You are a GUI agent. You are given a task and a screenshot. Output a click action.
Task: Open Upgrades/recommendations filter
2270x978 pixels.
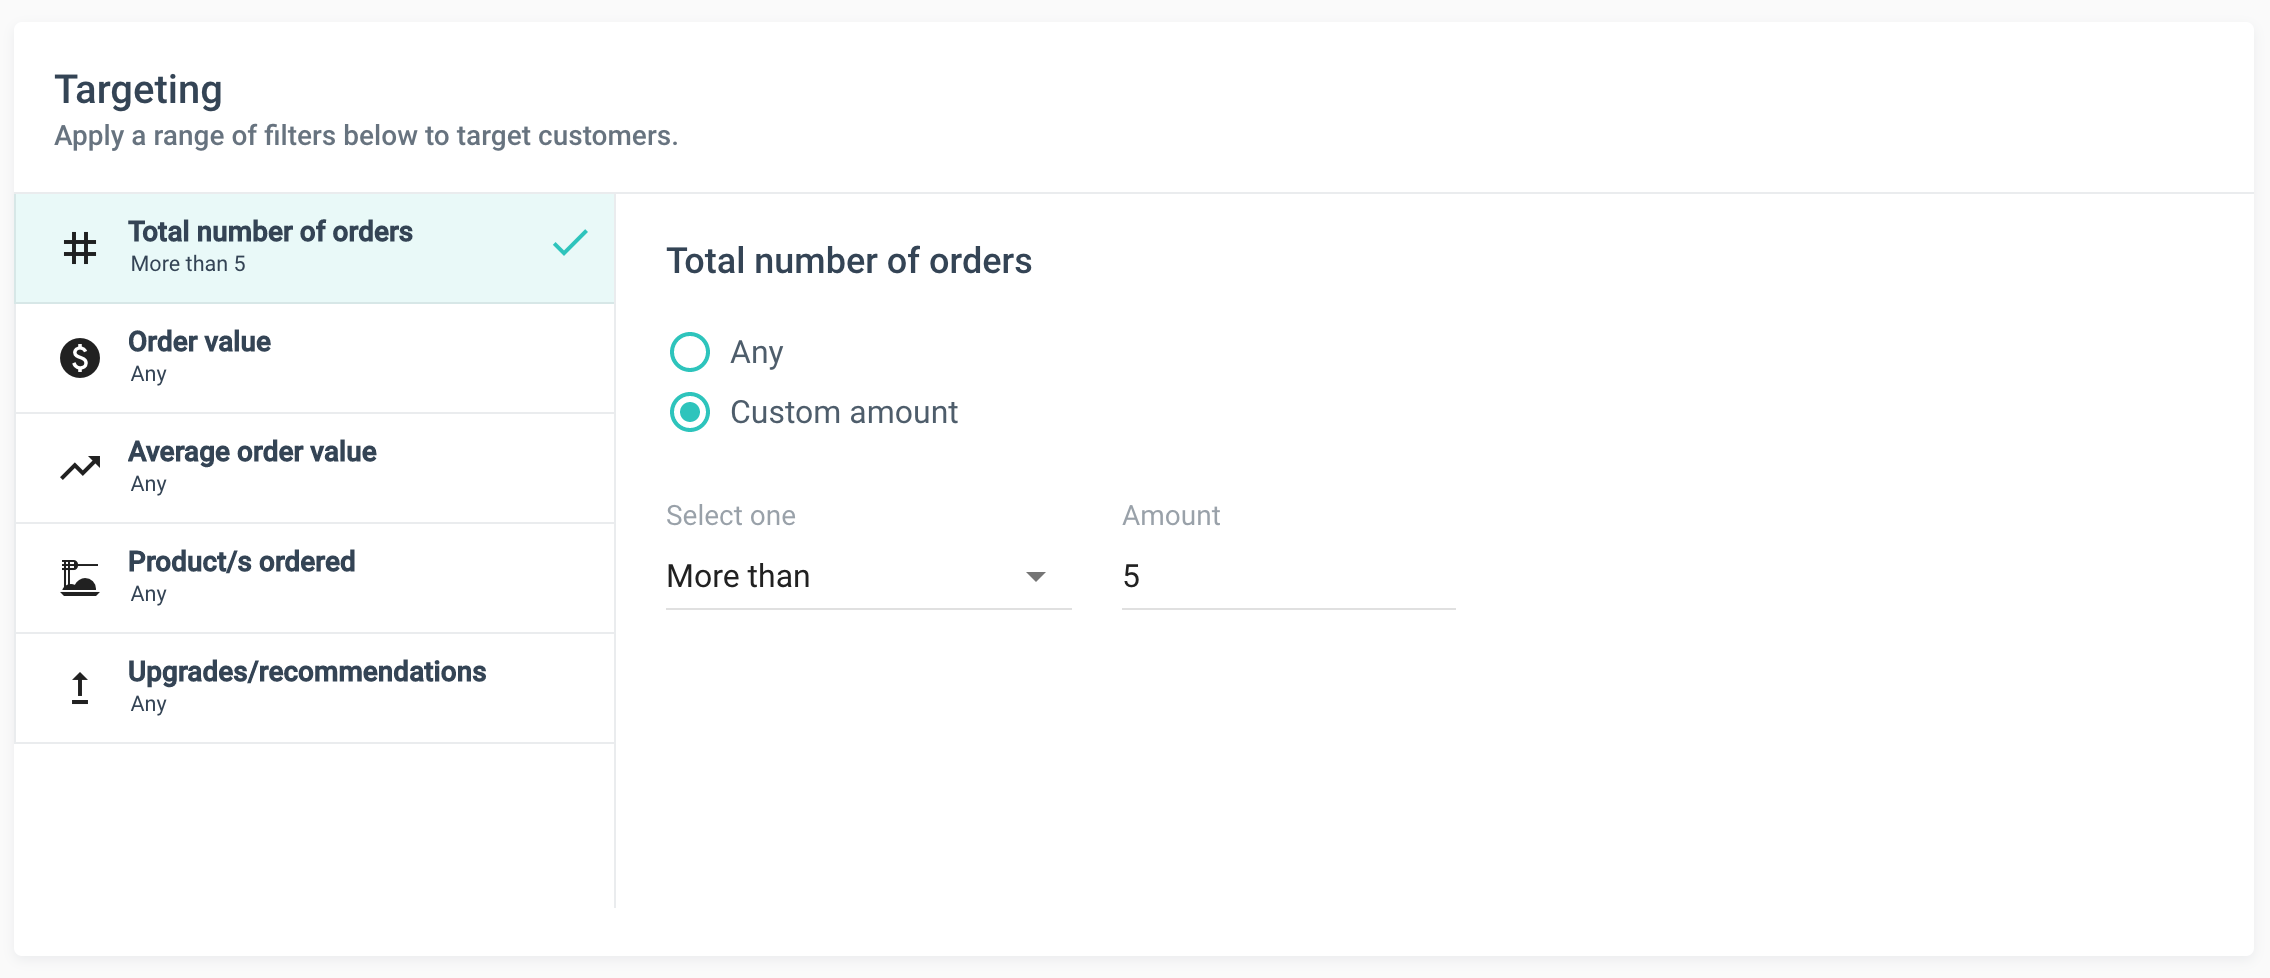315,688
